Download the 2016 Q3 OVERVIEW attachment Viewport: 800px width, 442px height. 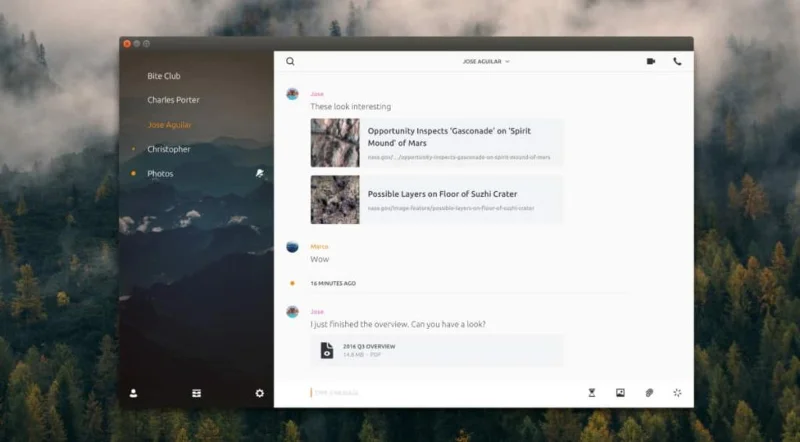pos(437,350)
